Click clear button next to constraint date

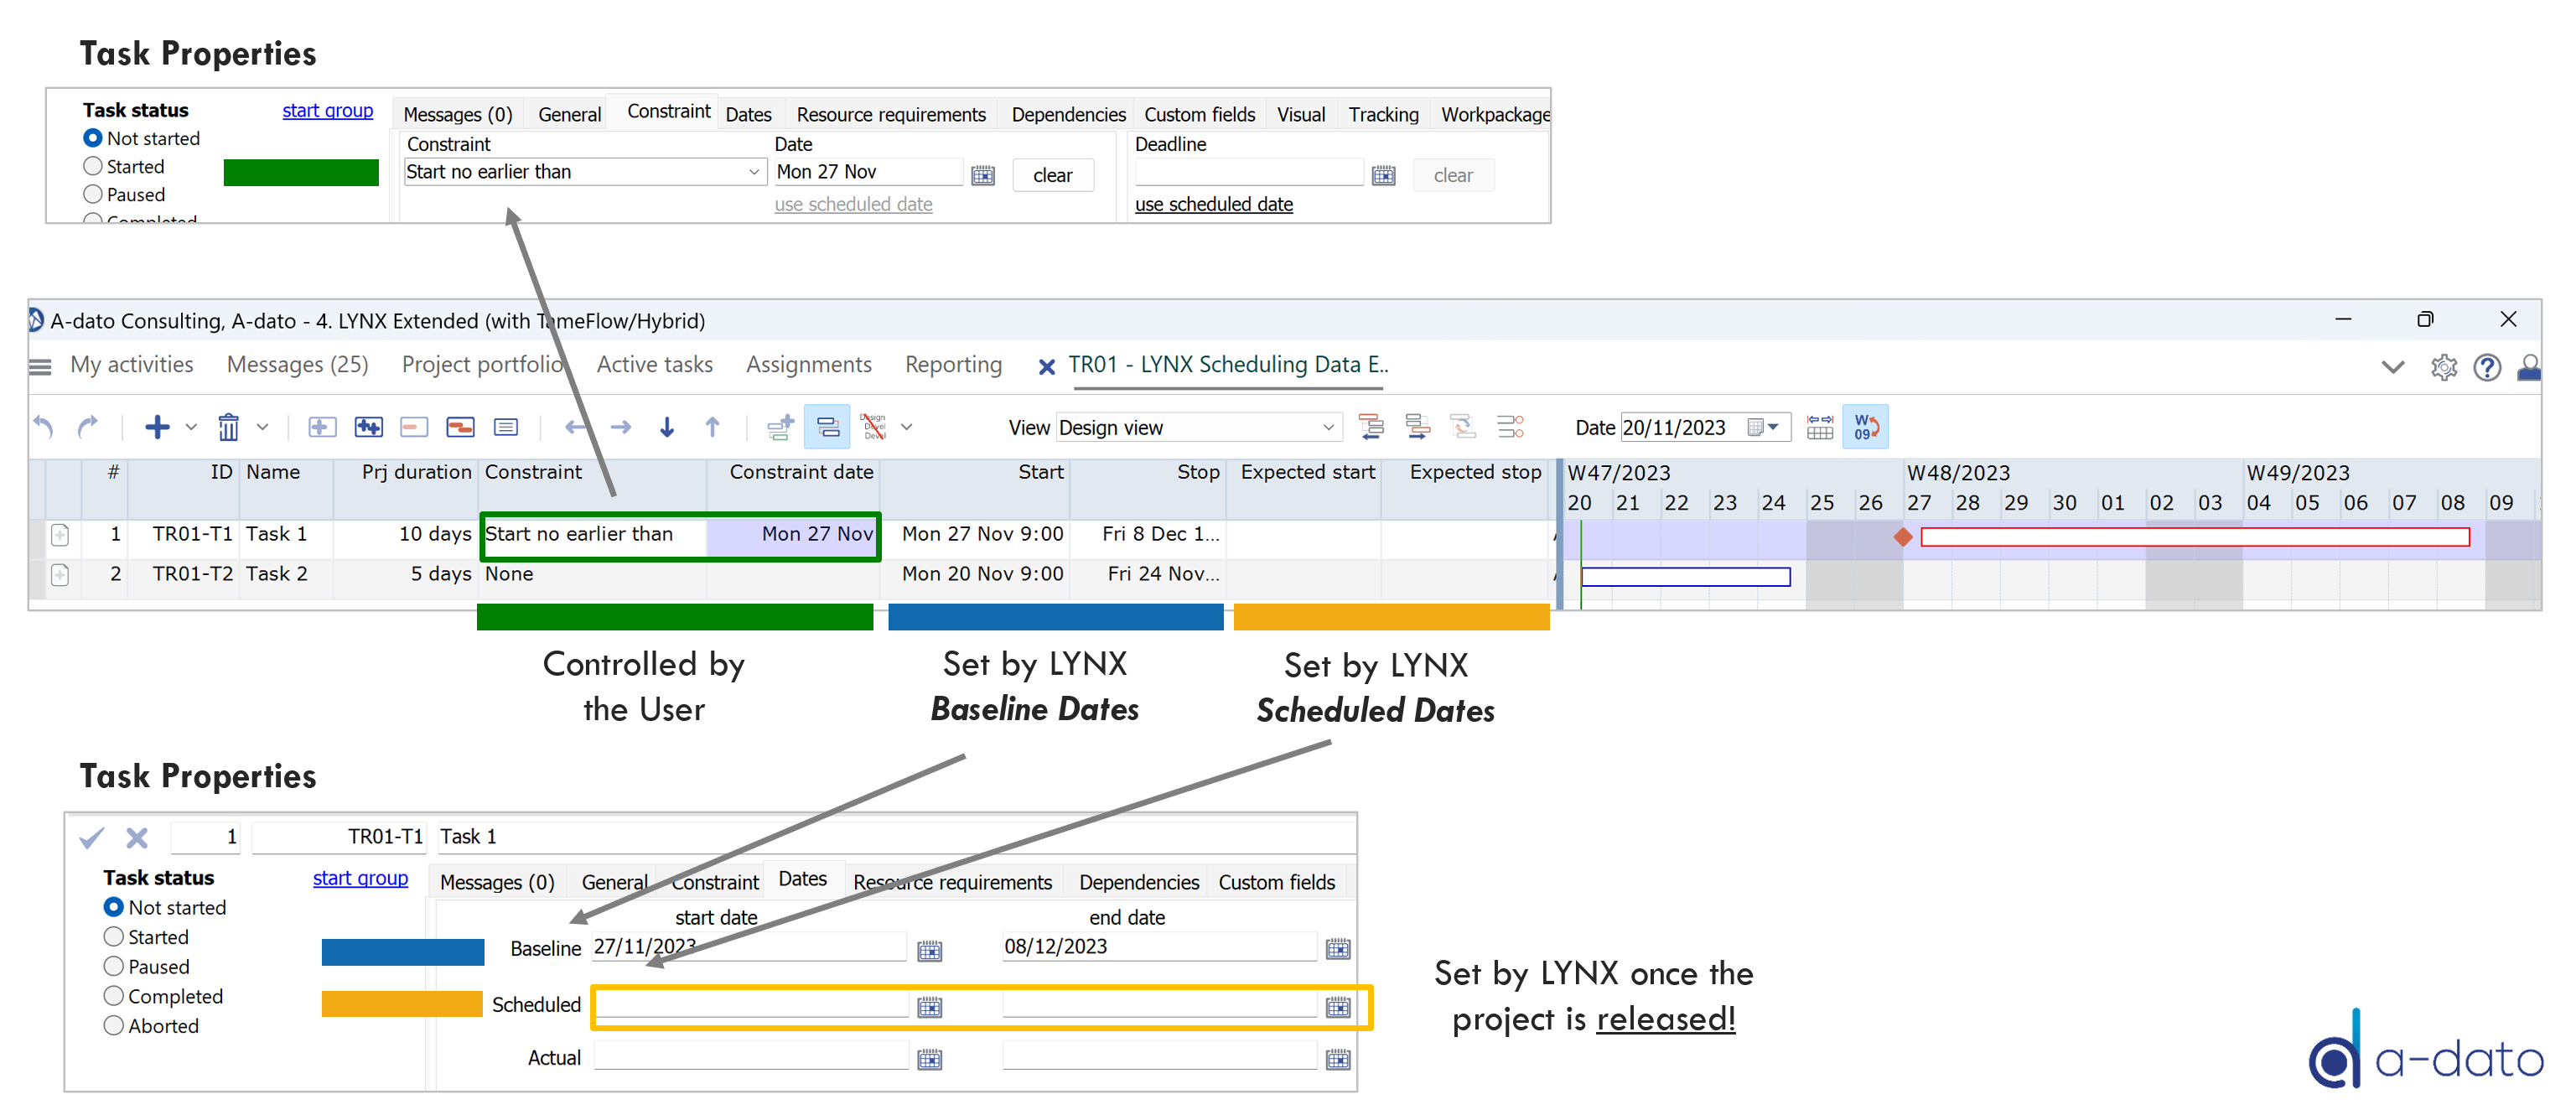(x=1053, y=176)
